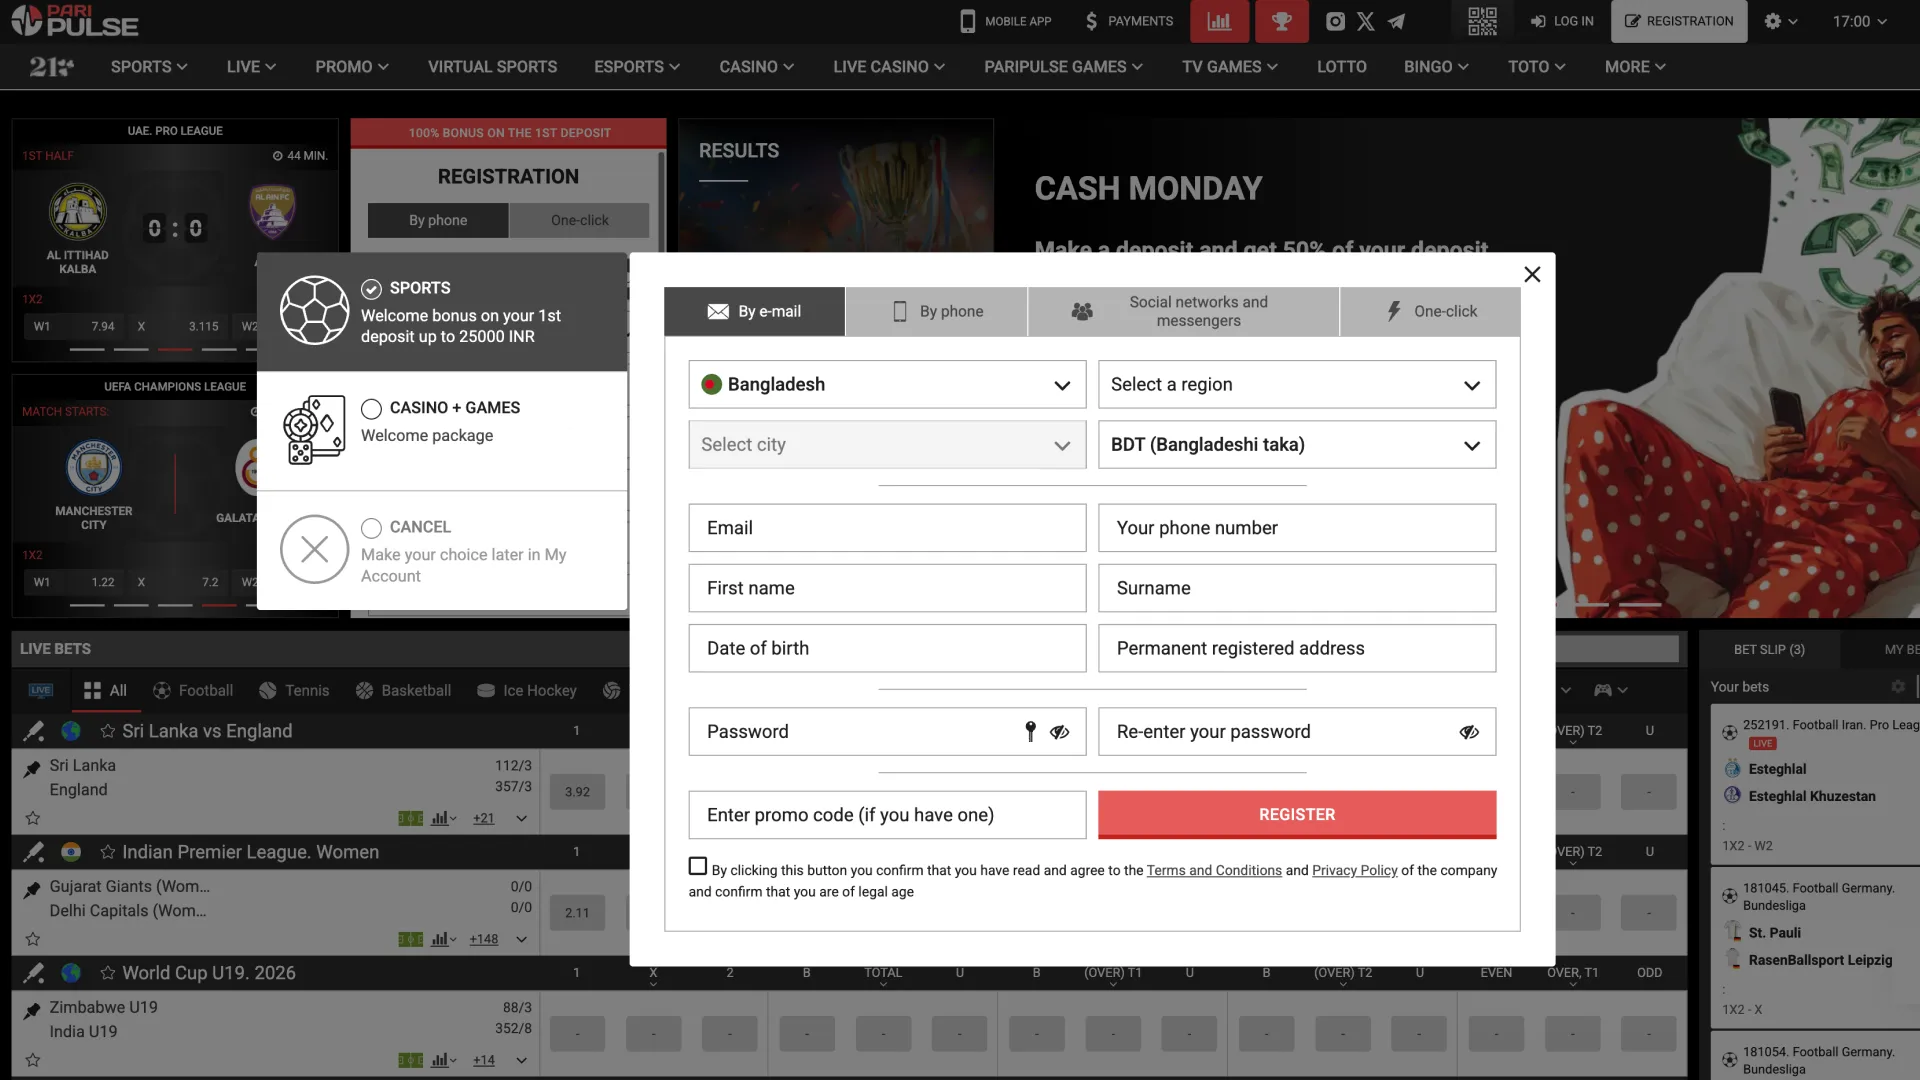1920x1080 pixels.
Task: Open the Instagram social icon
Action: 1335,21
